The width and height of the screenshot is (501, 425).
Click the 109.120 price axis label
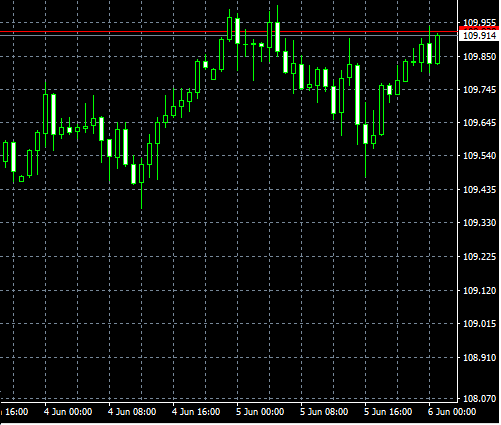coord(480,291)
